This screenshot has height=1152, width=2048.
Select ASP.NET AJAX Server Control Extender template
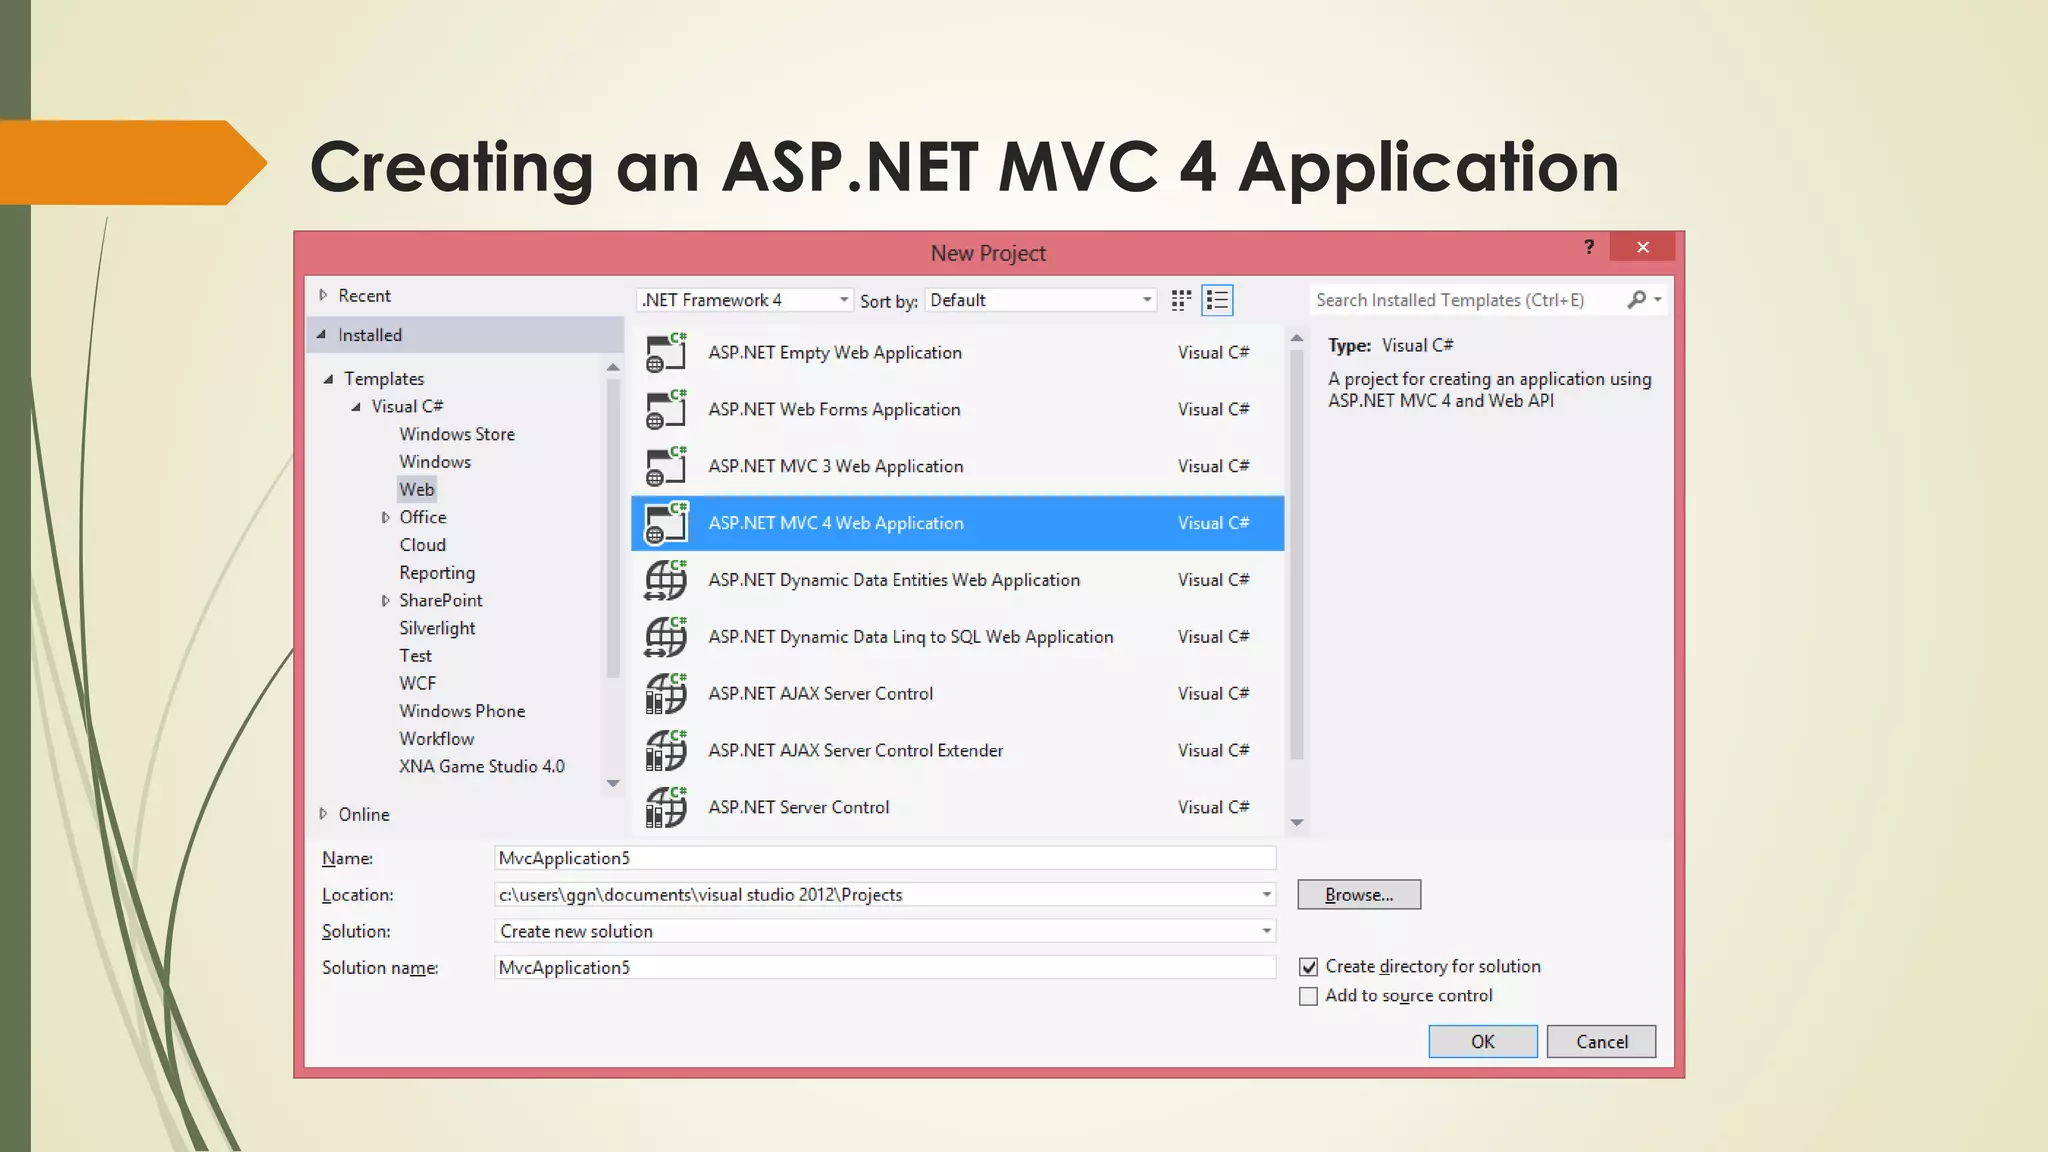(x=957, y=751)
